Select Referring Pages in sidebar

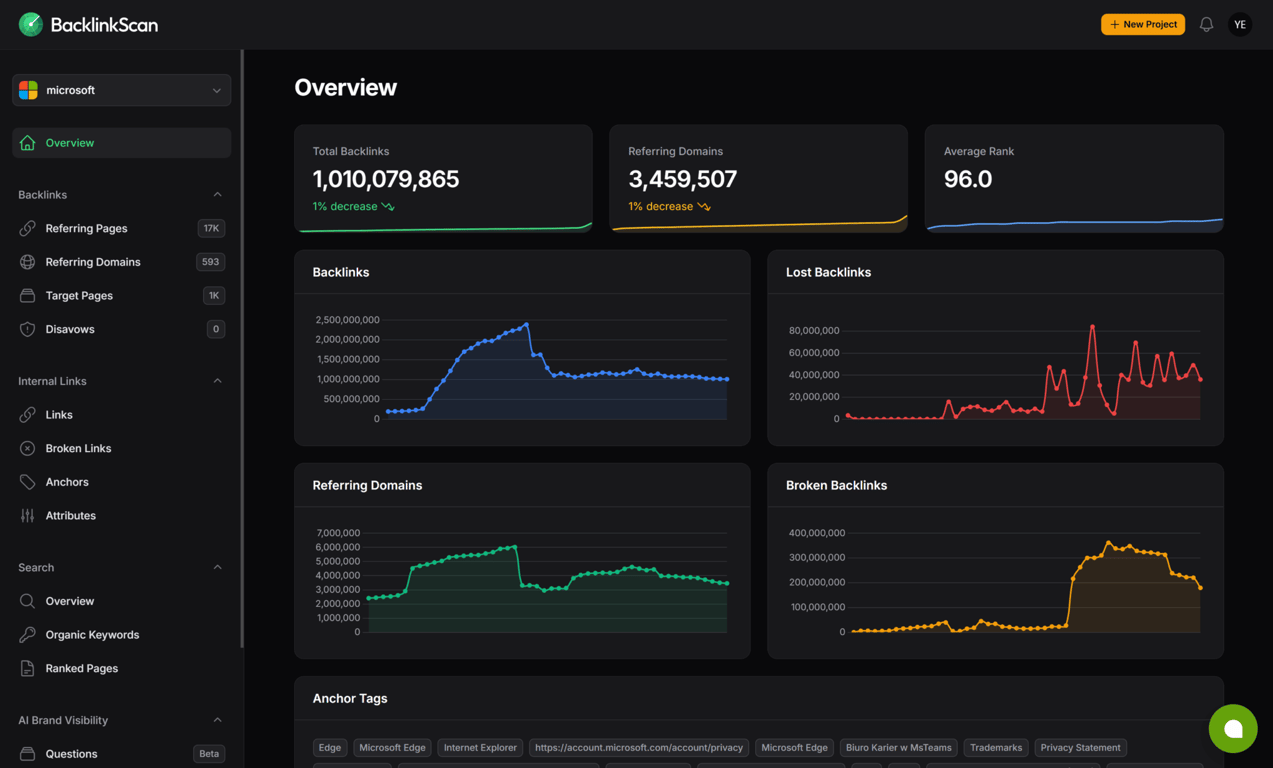86,228
